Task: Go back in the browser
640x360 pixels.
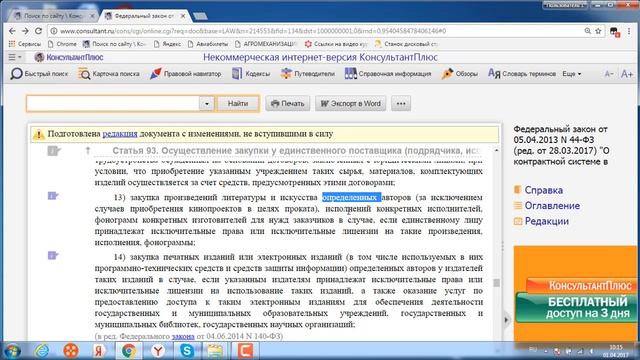Action: pyautogui.click(x=12, y=31)
